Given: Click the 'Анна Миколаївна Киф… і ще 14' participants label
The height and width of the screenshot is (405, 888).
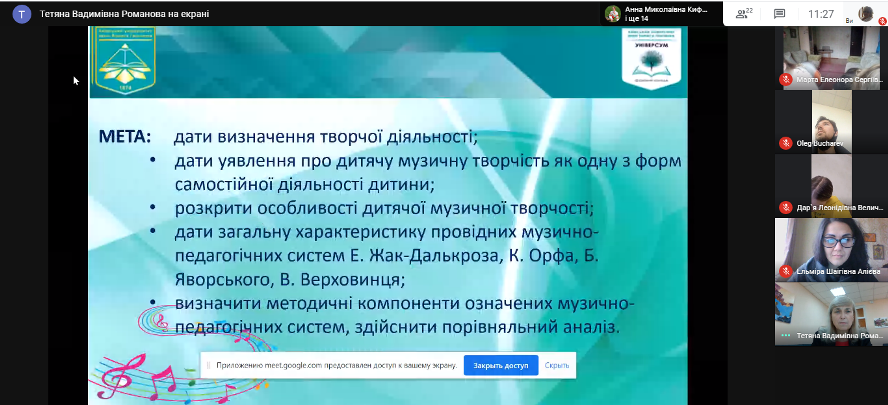Looking at the screenshot, I should 665,14.
